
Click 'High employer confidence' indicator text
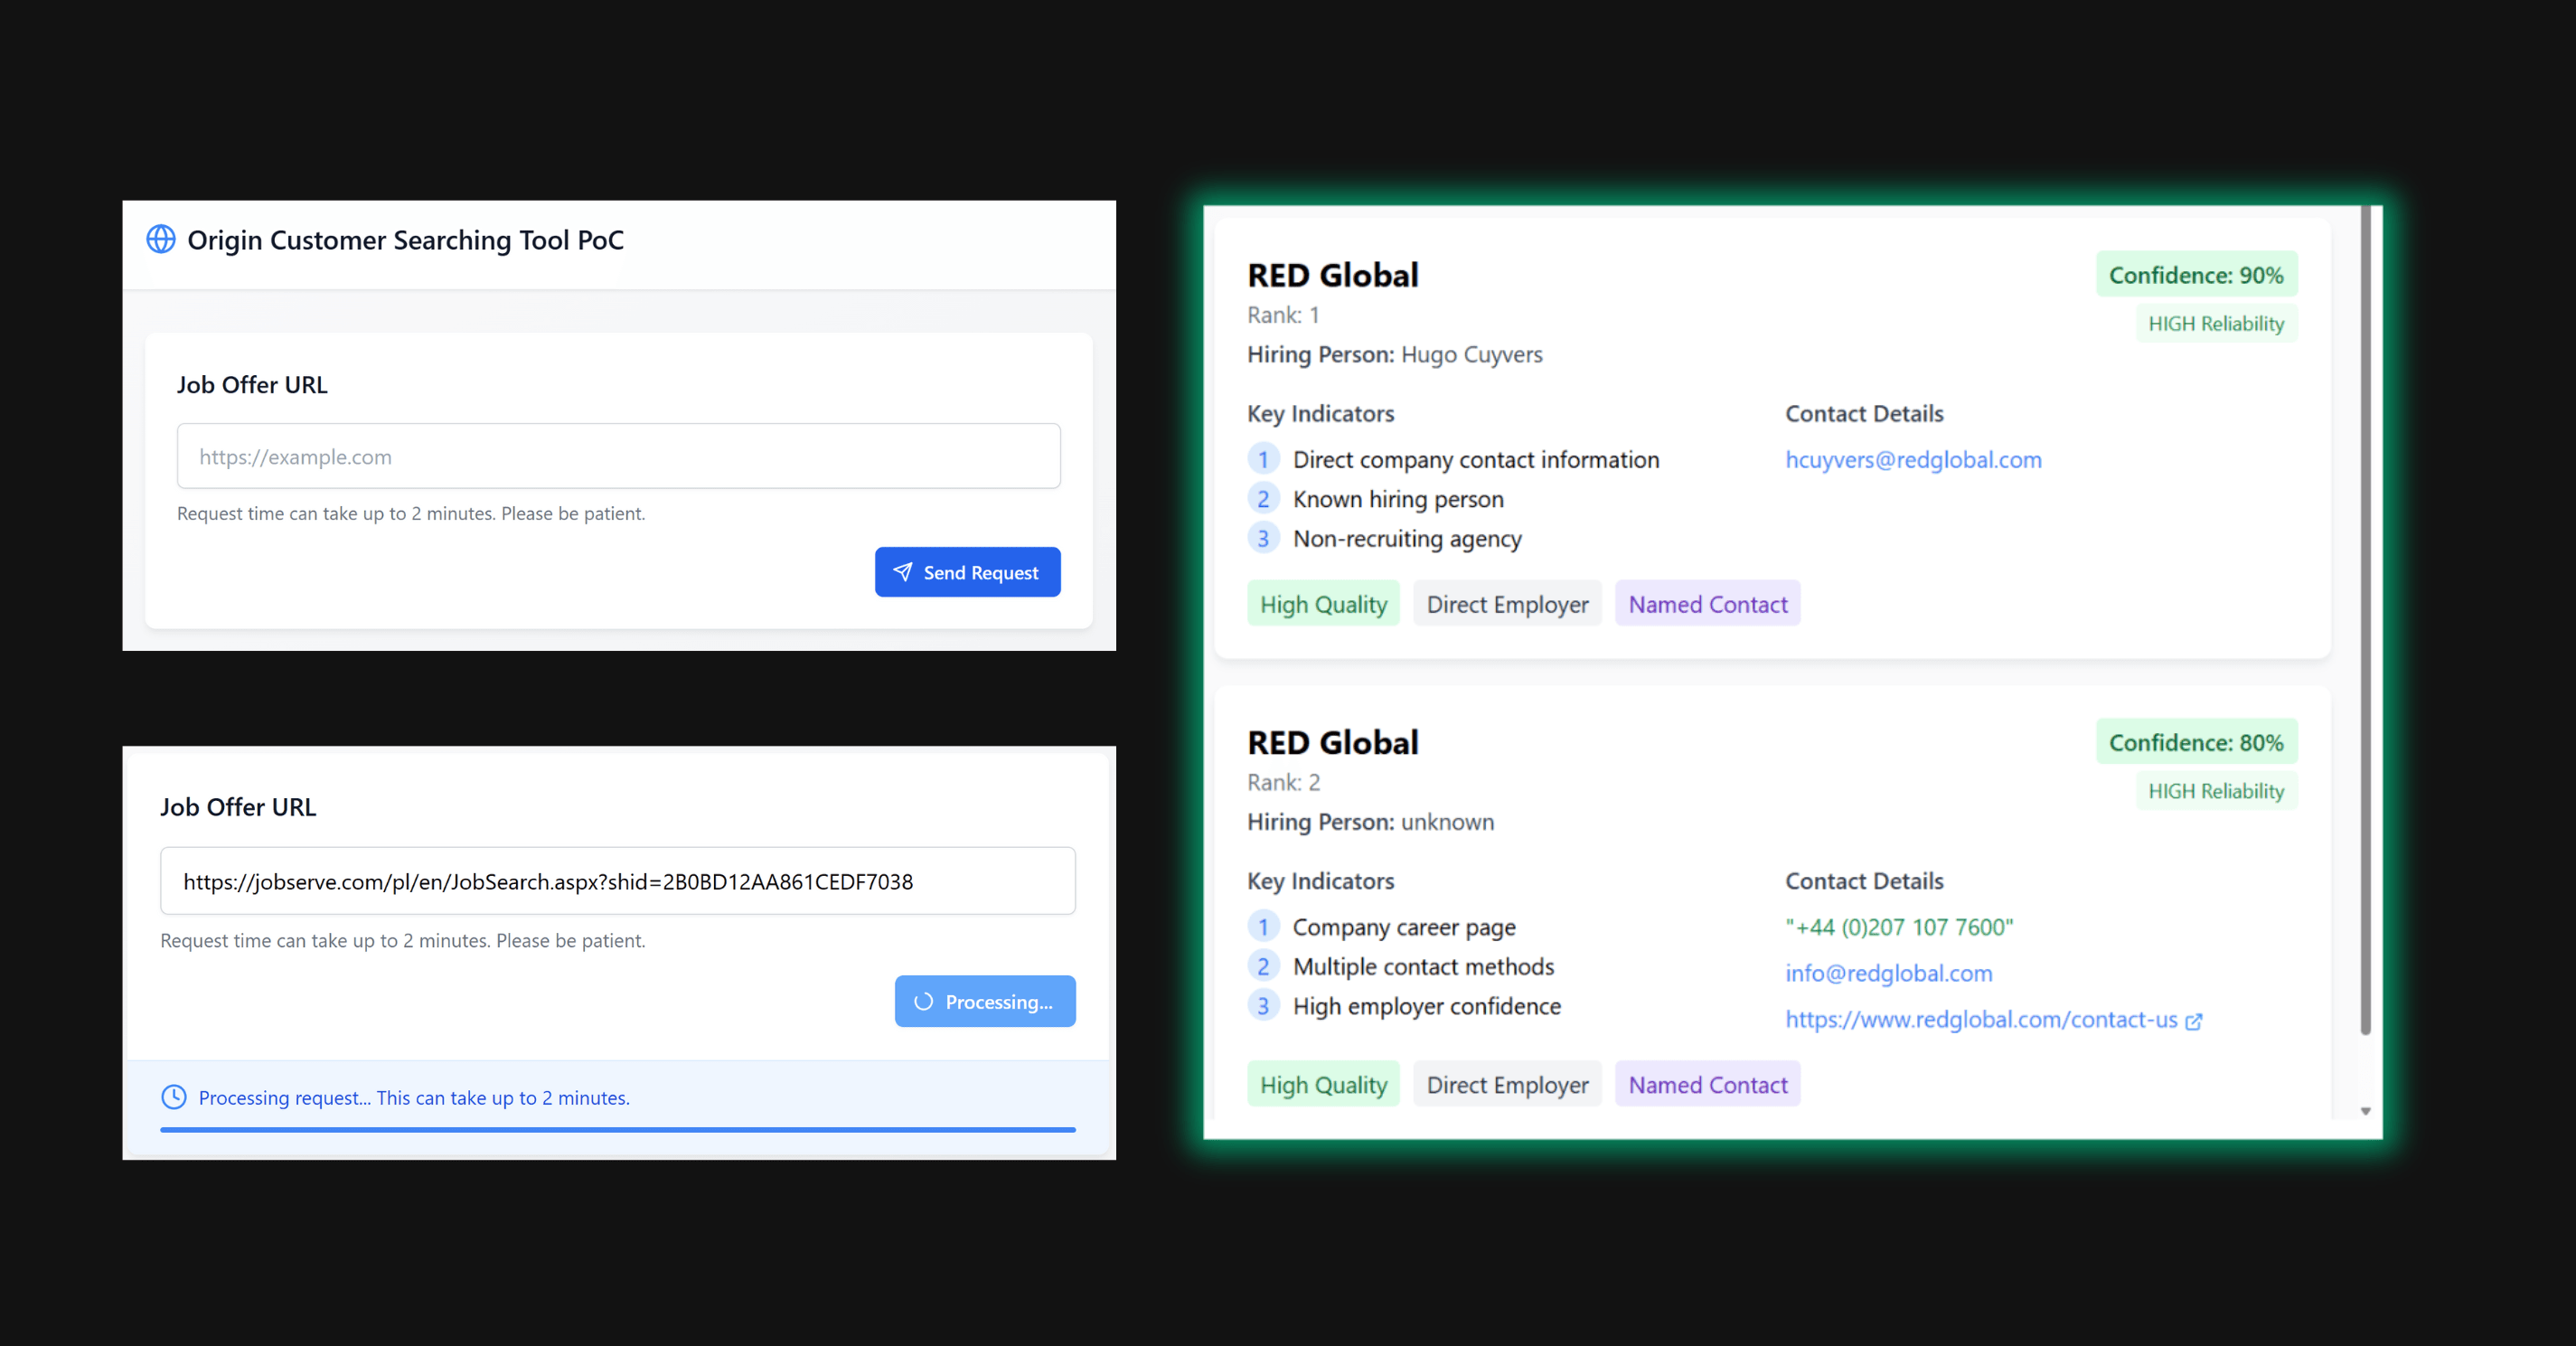(x=1426, y=1006)
